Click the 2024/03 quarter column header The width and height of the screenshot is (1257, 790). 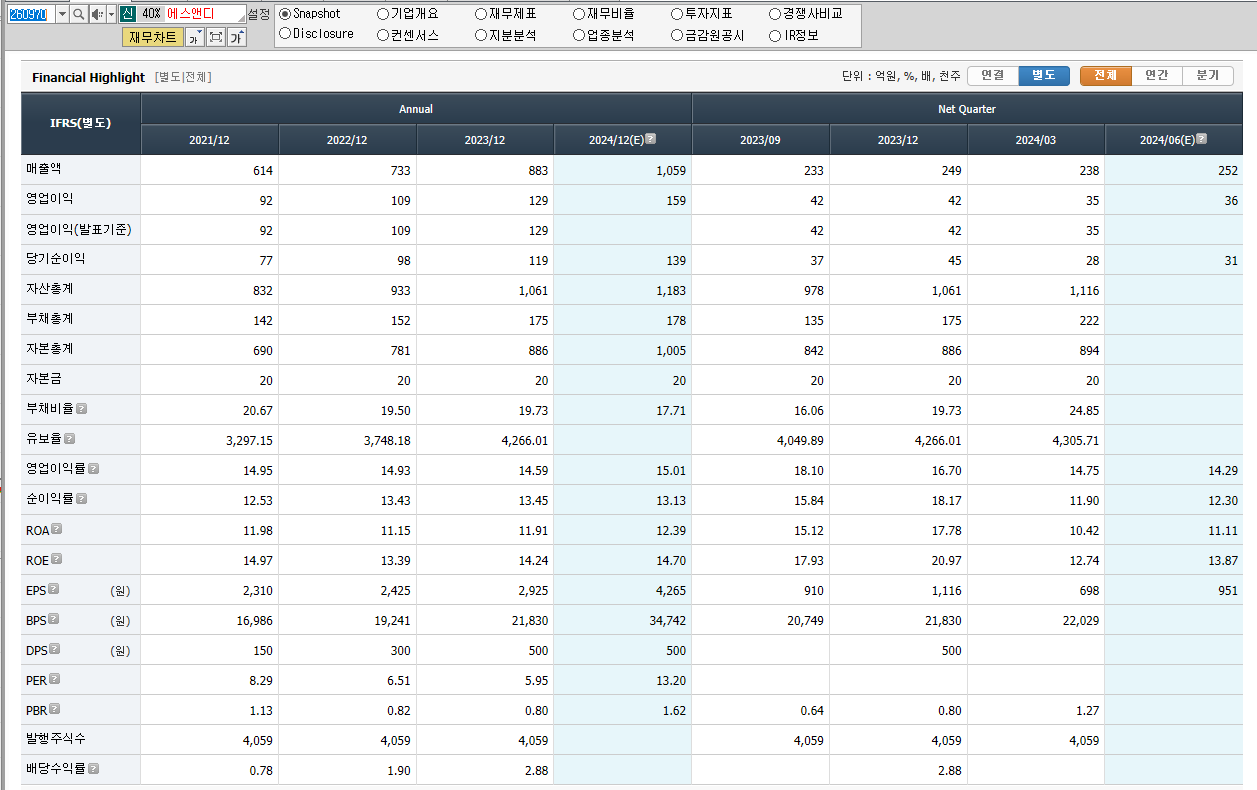[1036, 140]
